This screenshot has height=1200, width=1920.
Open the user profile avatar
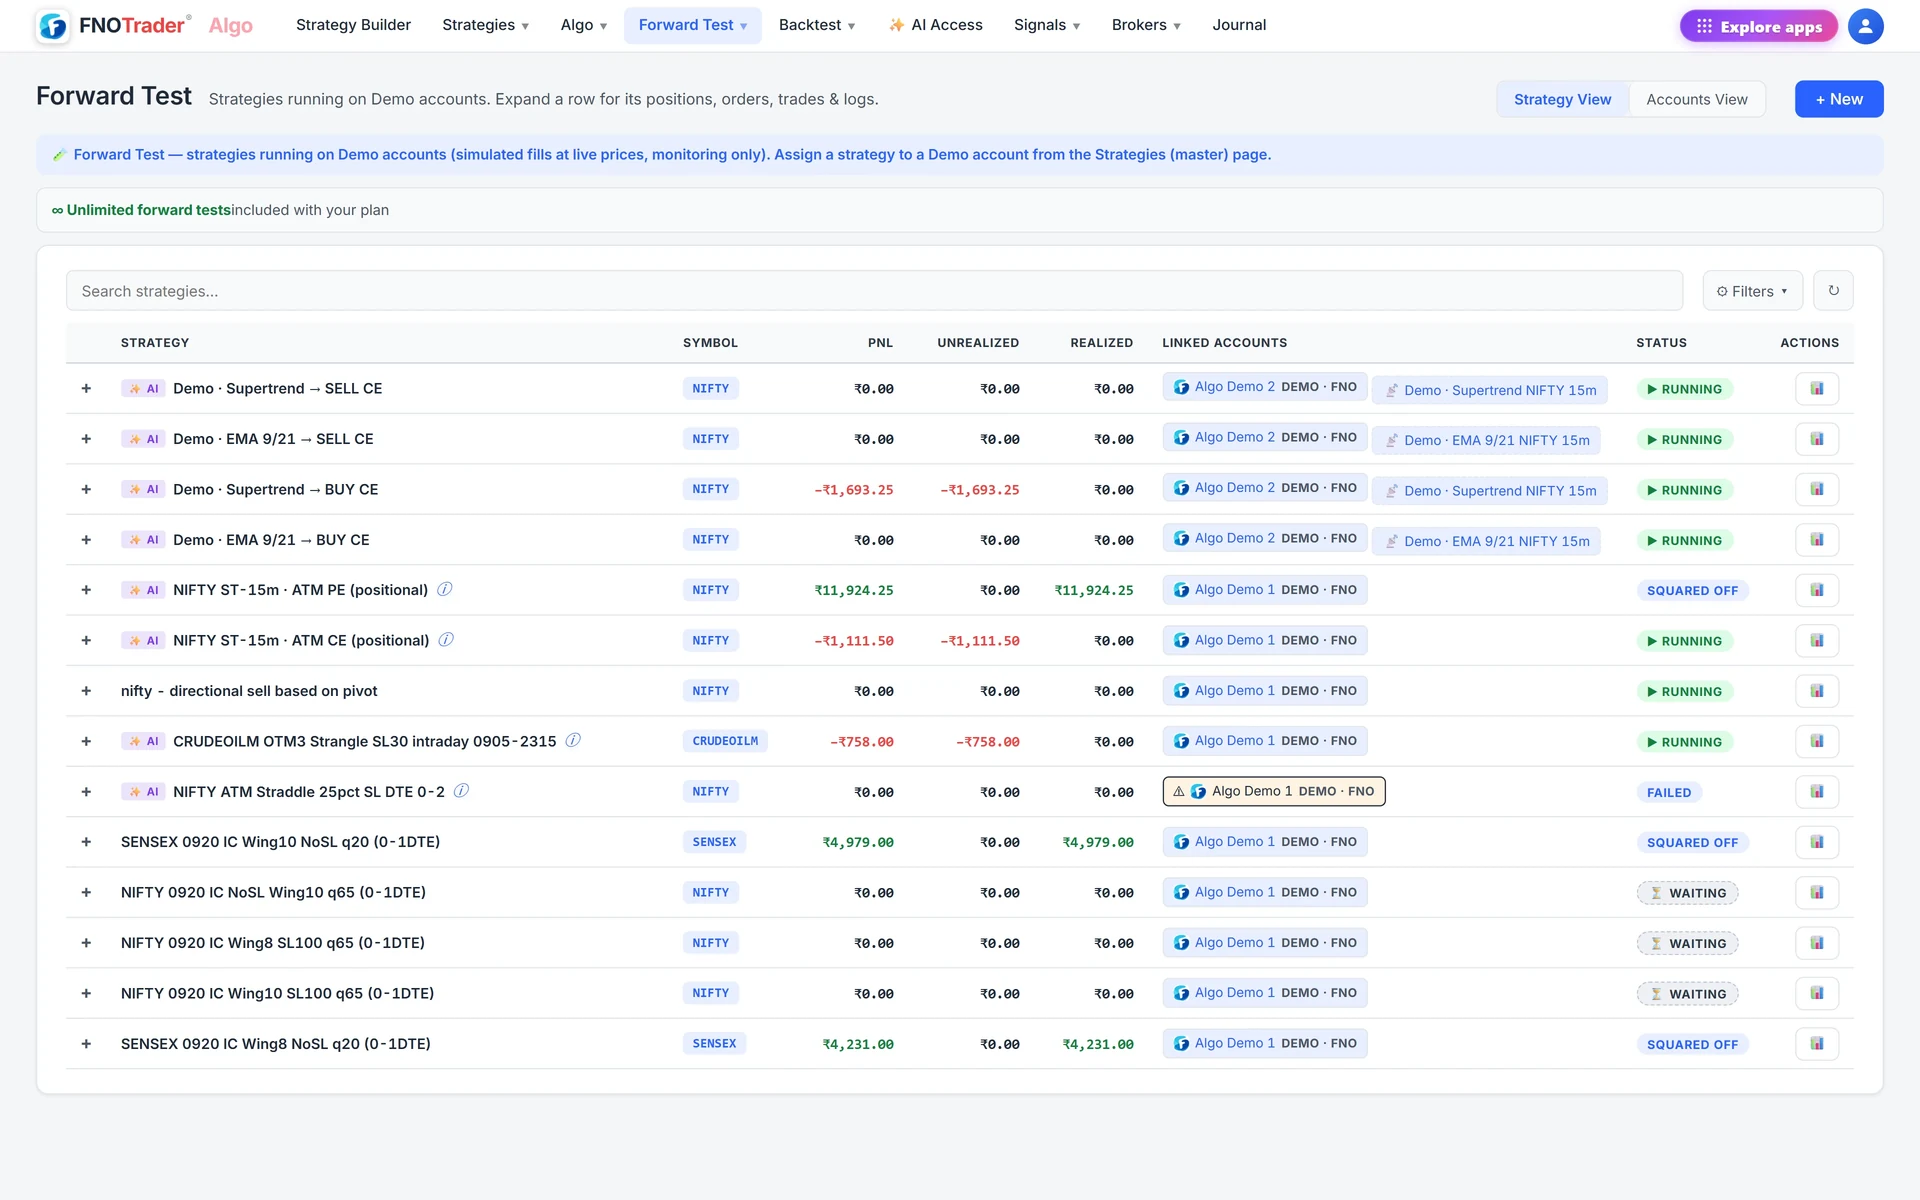pos(1865,26)
